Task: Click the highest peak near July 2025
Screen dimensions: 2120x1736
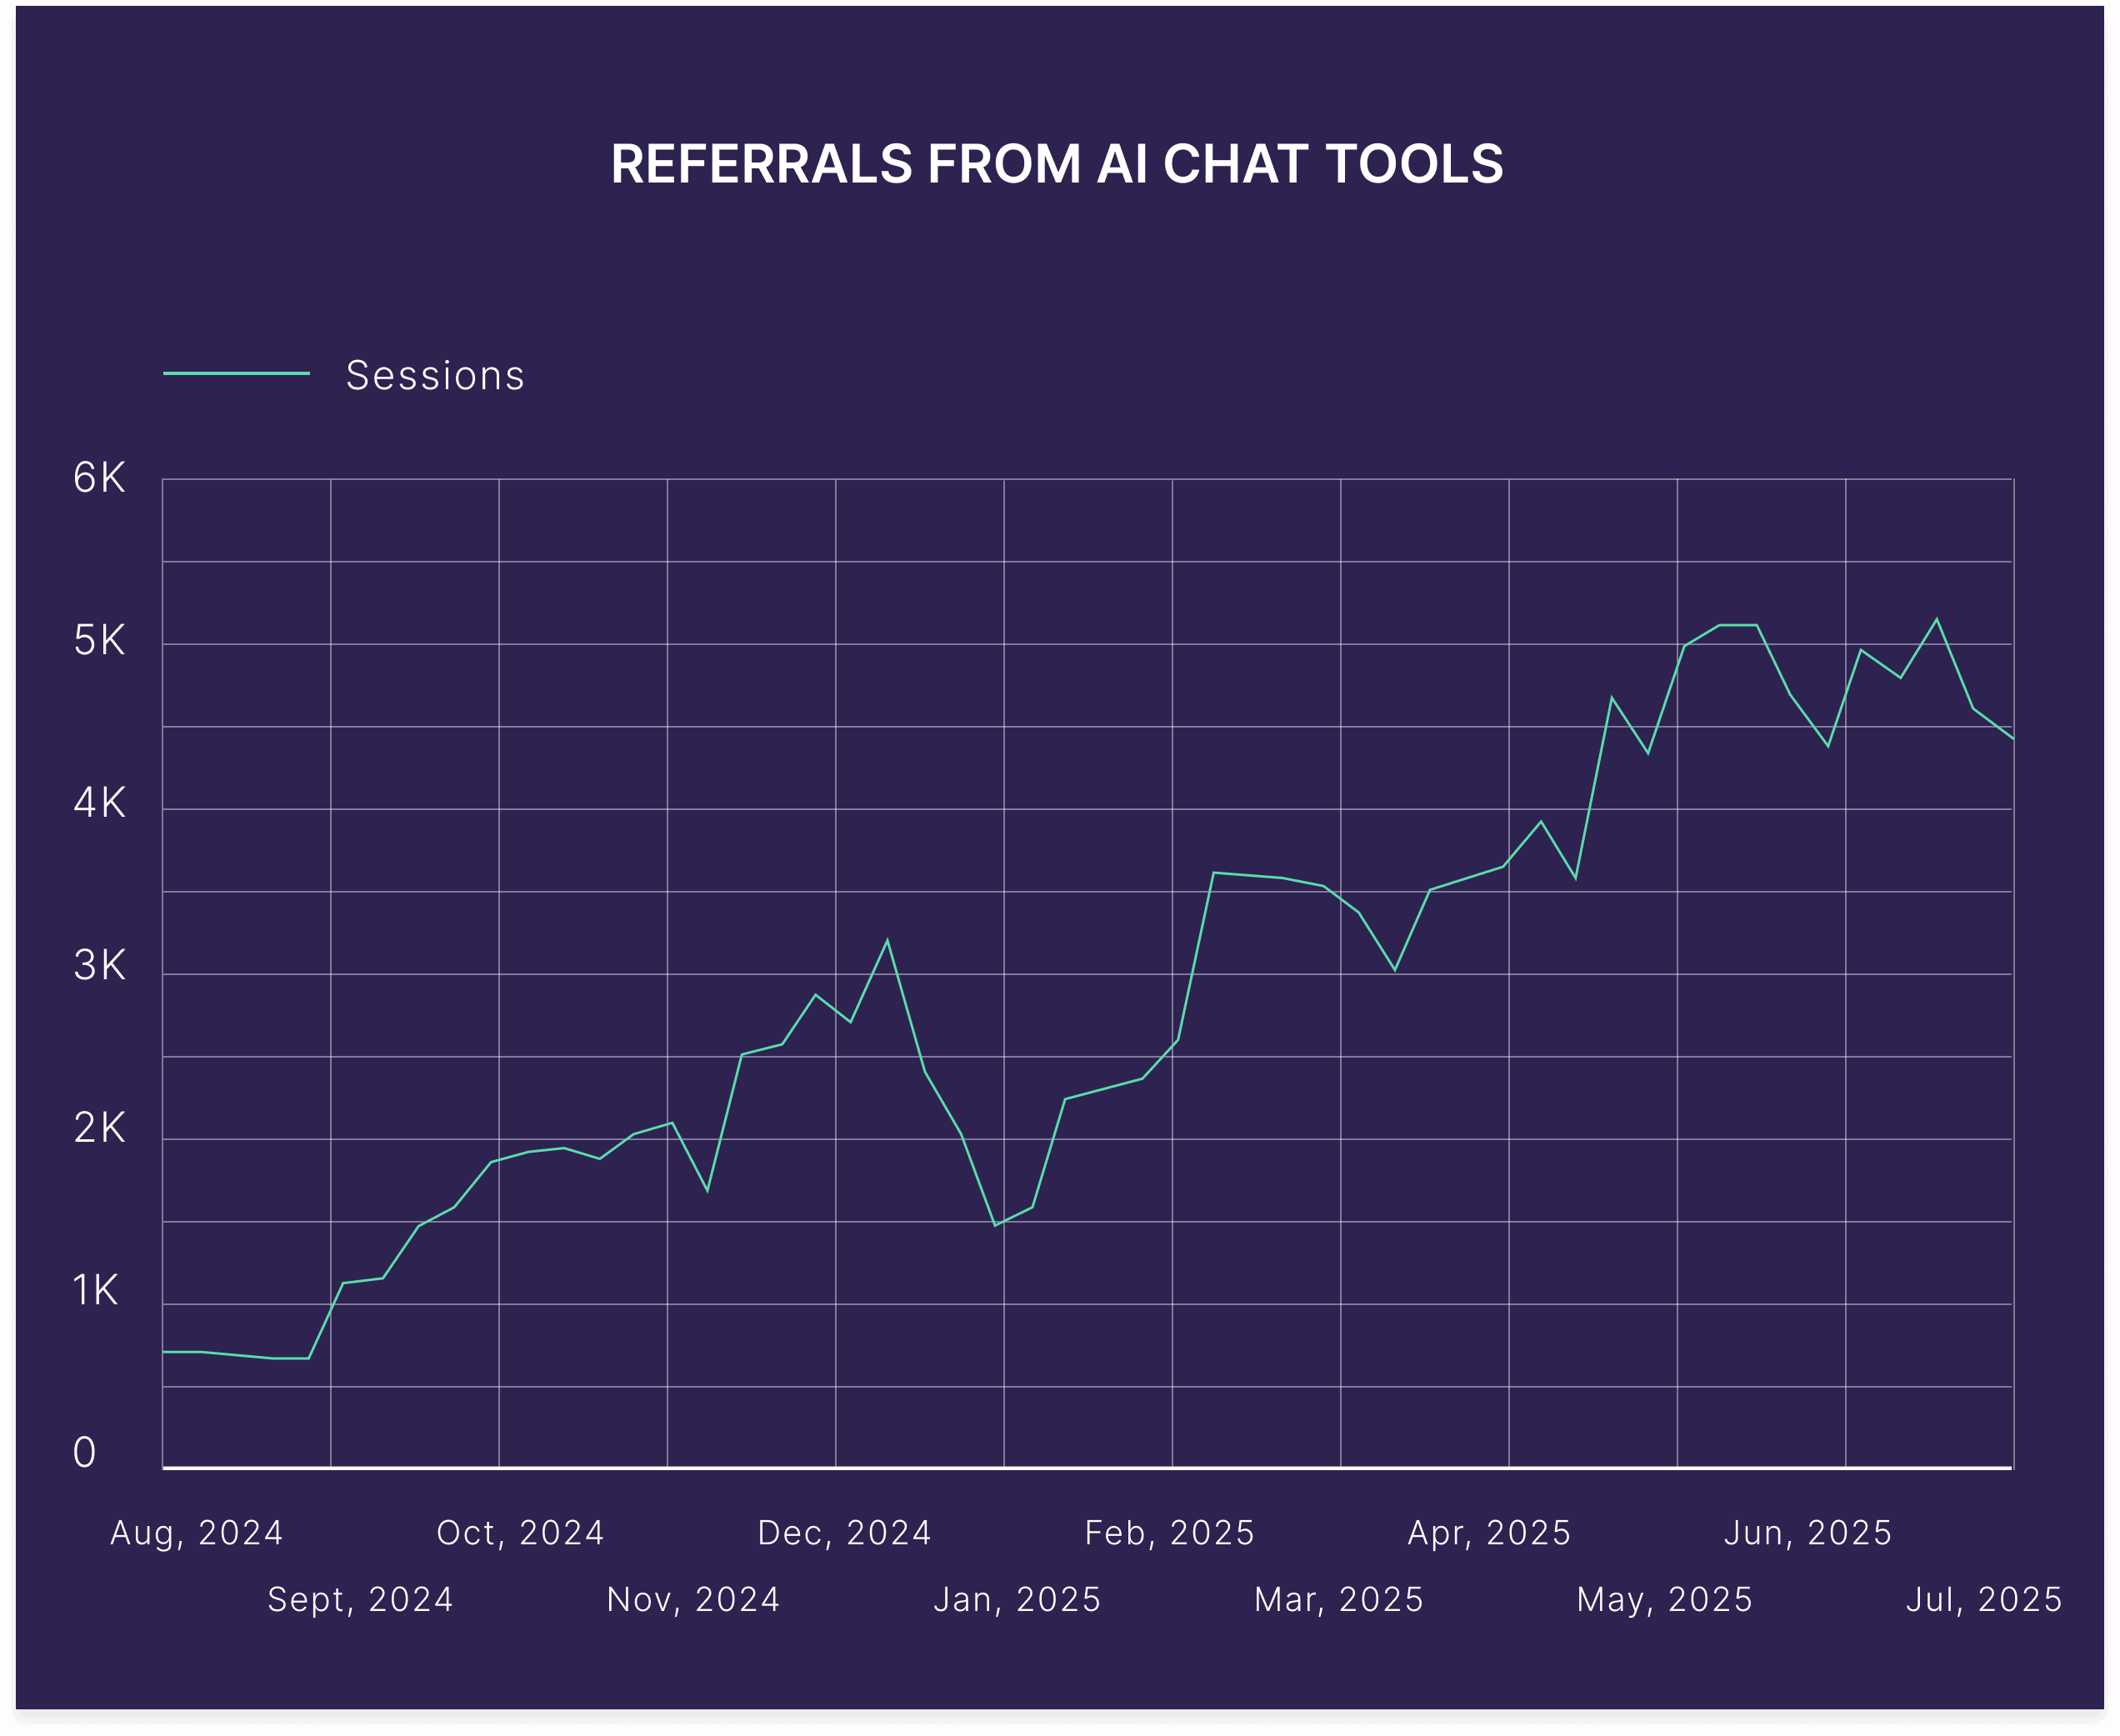Action: tap(1937, 619)
